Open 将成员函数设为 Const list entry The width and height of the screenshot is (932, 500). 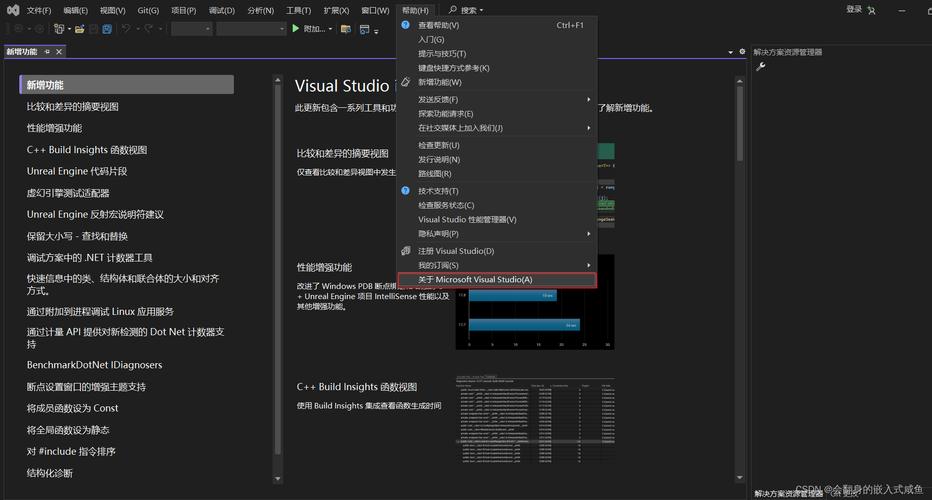(72, 408)
